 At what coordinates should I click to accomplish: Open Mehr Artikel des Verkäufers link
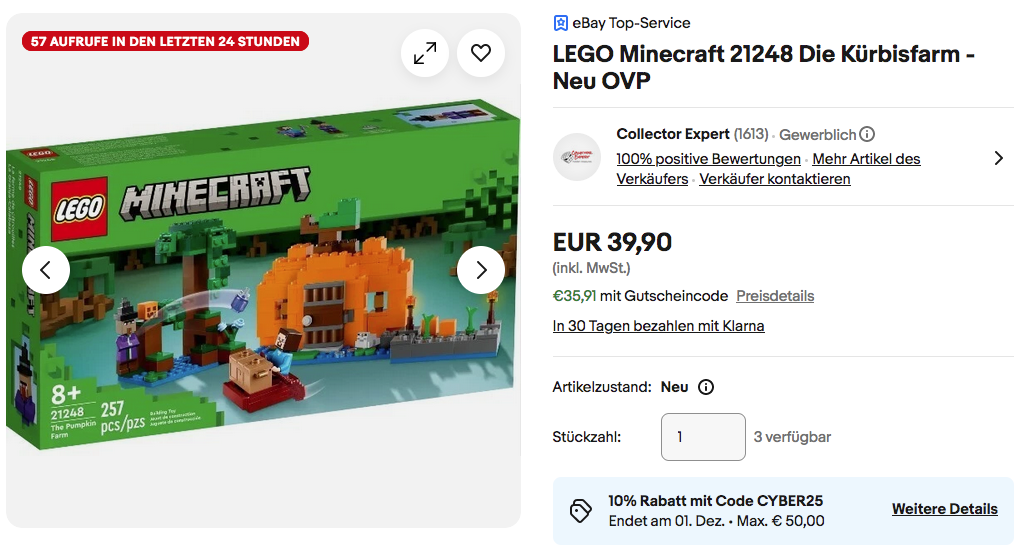866,159
